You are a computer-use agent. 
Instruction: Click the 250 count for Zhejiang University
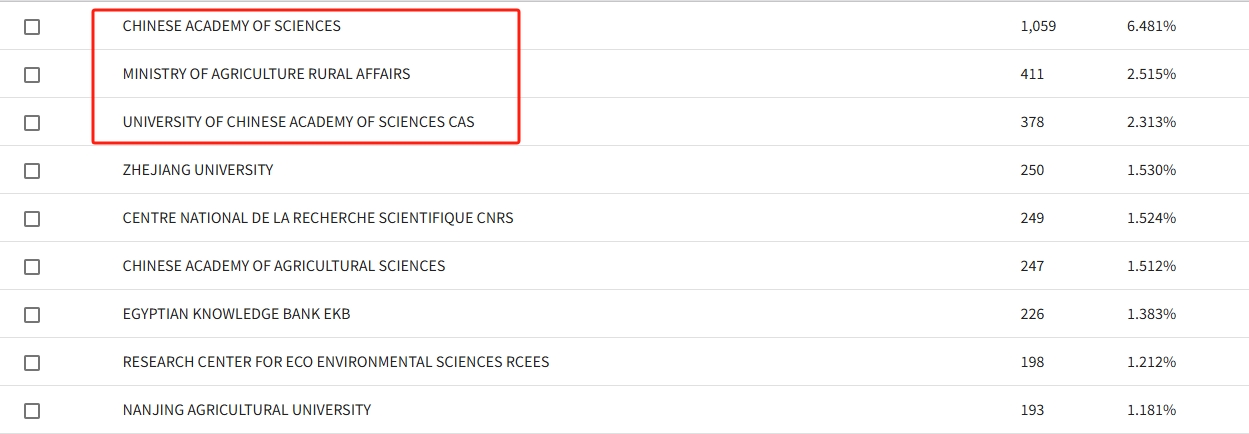click(1032, 170)
